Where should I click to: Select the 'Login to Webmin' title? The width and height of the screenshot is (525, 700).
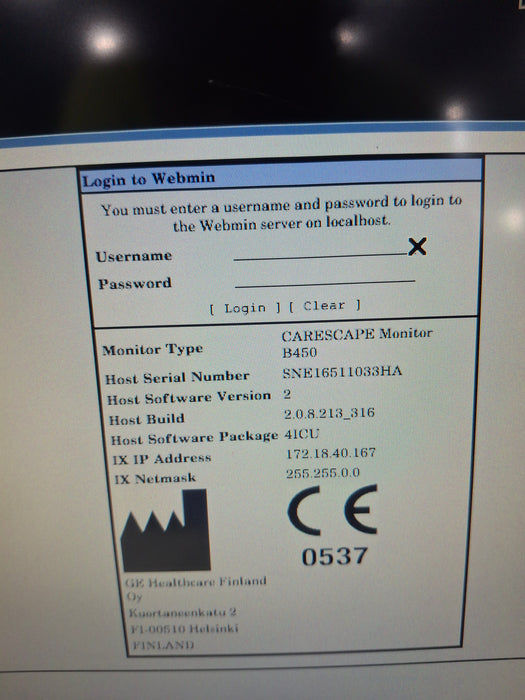pos(149,179)
